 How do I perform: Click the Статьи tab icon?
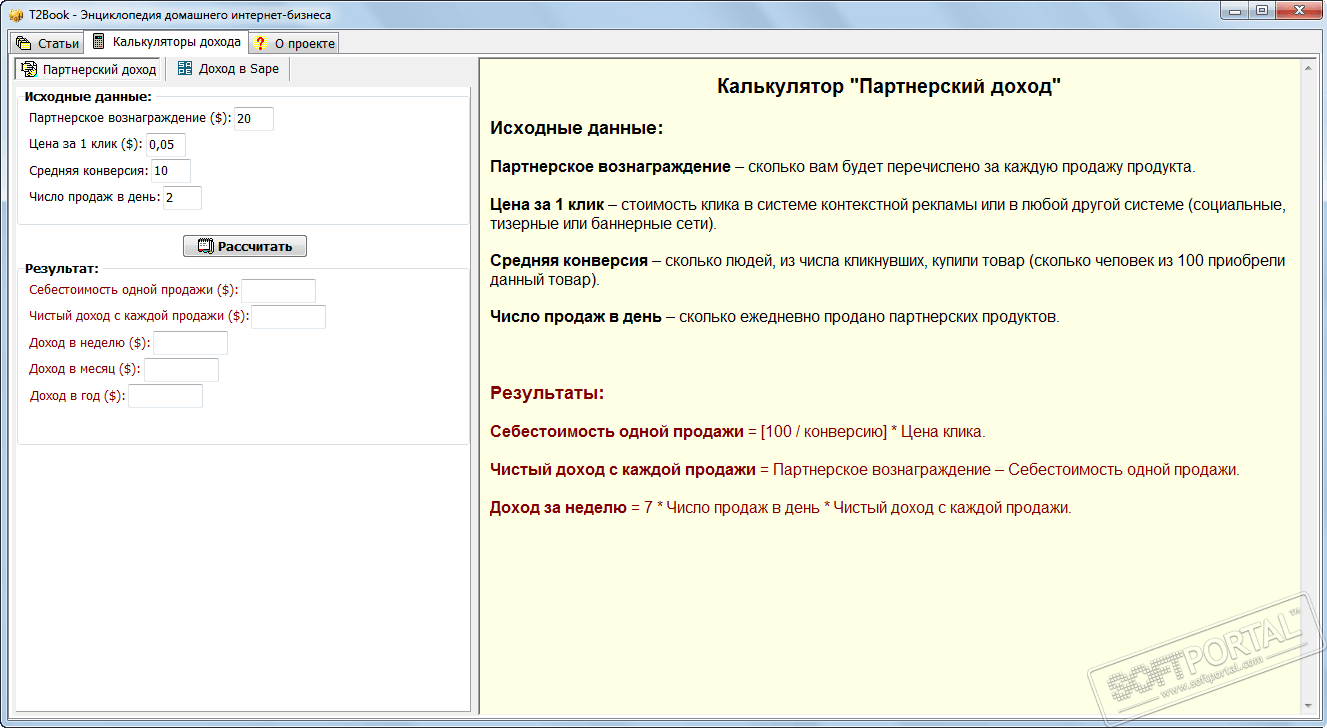point(24,43)
